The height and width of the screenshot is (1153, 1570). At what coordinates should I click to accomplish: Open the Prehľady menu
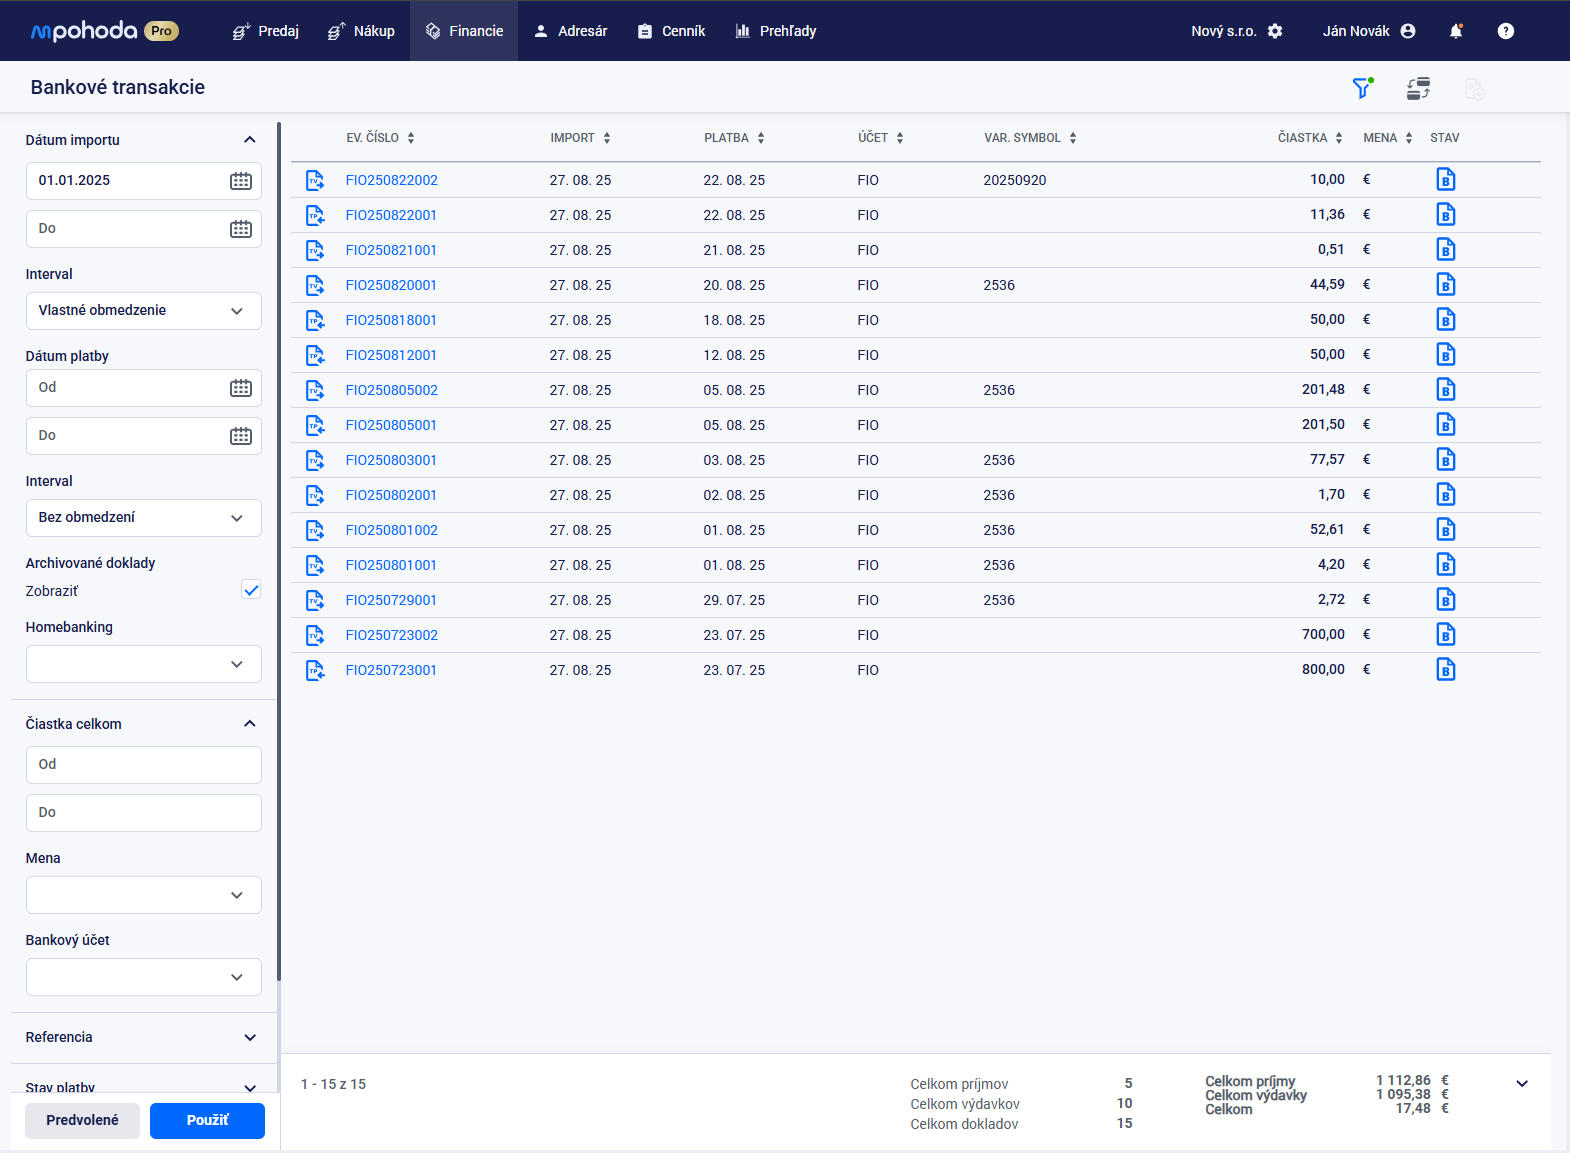click(775, 31)
